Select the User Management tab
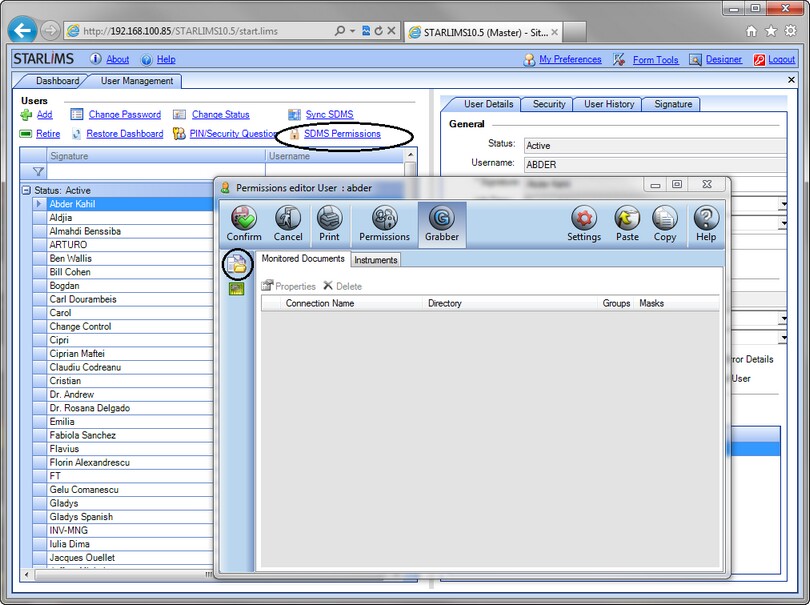Screen dimensions: 810x605 137,81
